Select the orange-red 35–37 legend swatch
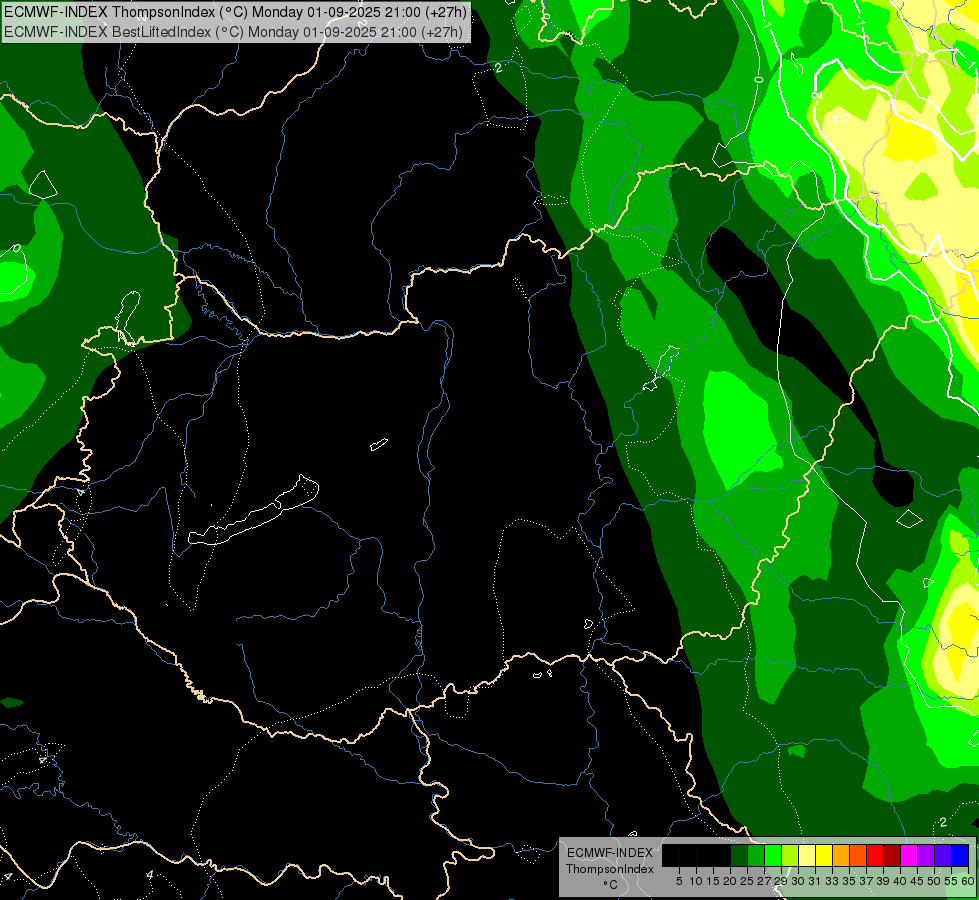This screenshot has height=900, width=979. [x=858, y=855]
